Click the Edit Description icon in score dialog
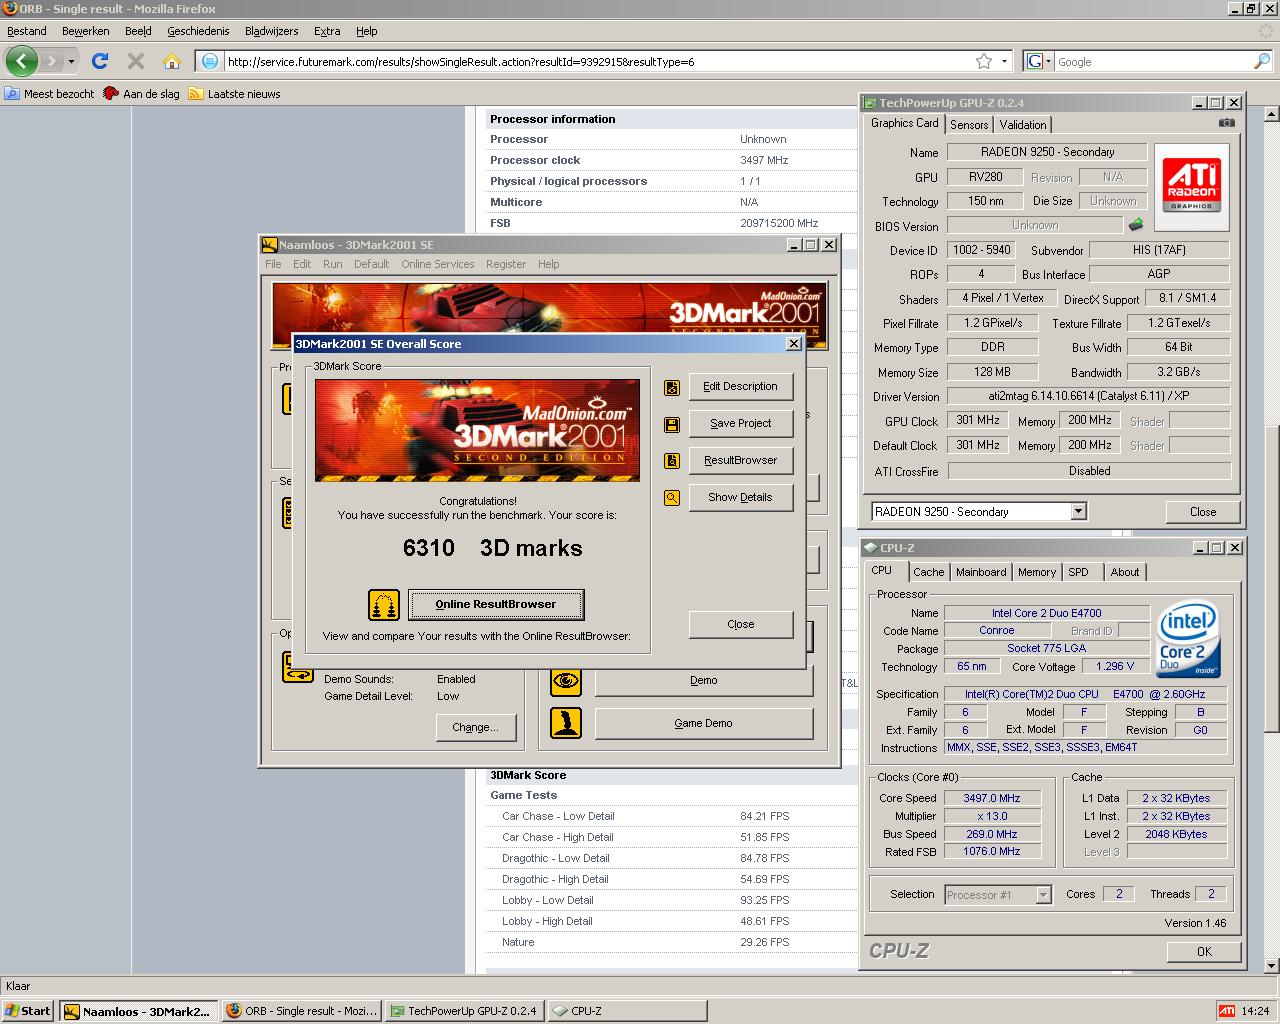This screenshot has width=1280, height=1024. point(672,387)
